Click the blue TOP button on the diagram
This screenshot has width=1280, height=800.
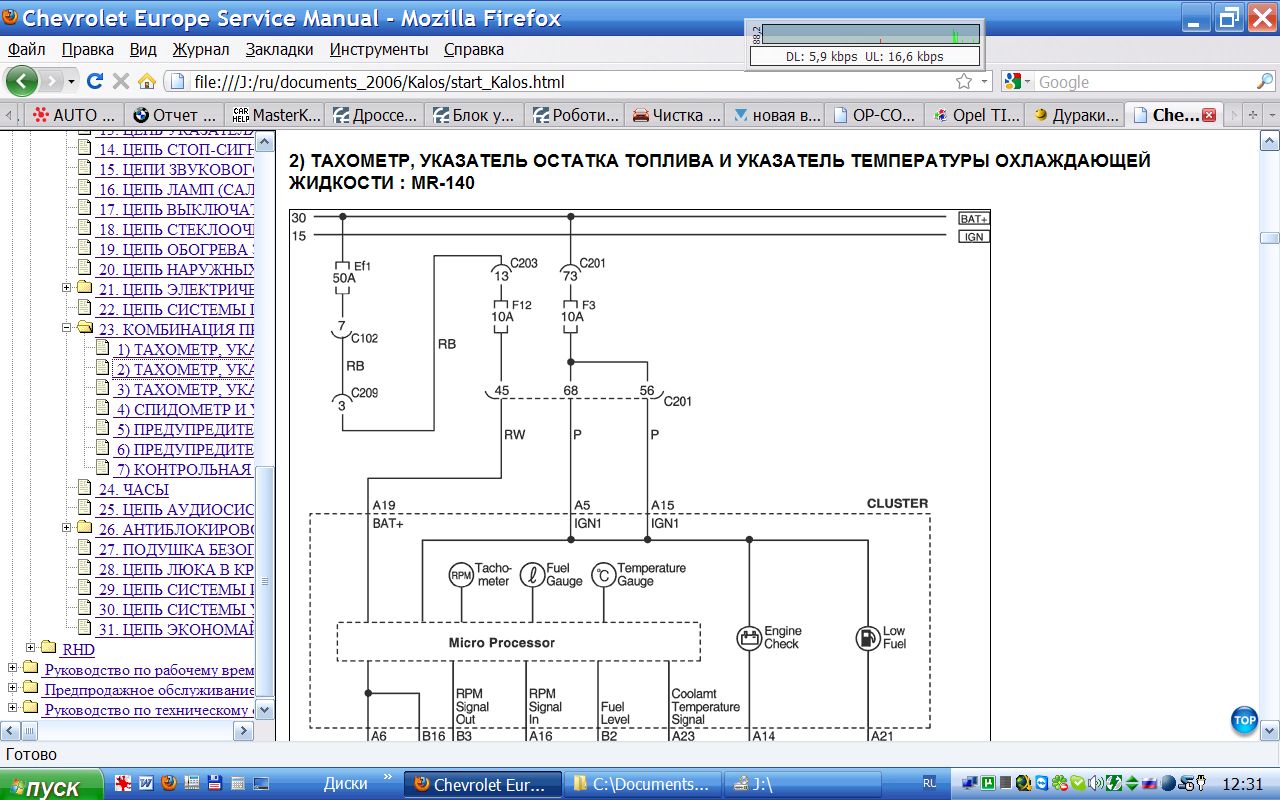[x=1244, y=720]
